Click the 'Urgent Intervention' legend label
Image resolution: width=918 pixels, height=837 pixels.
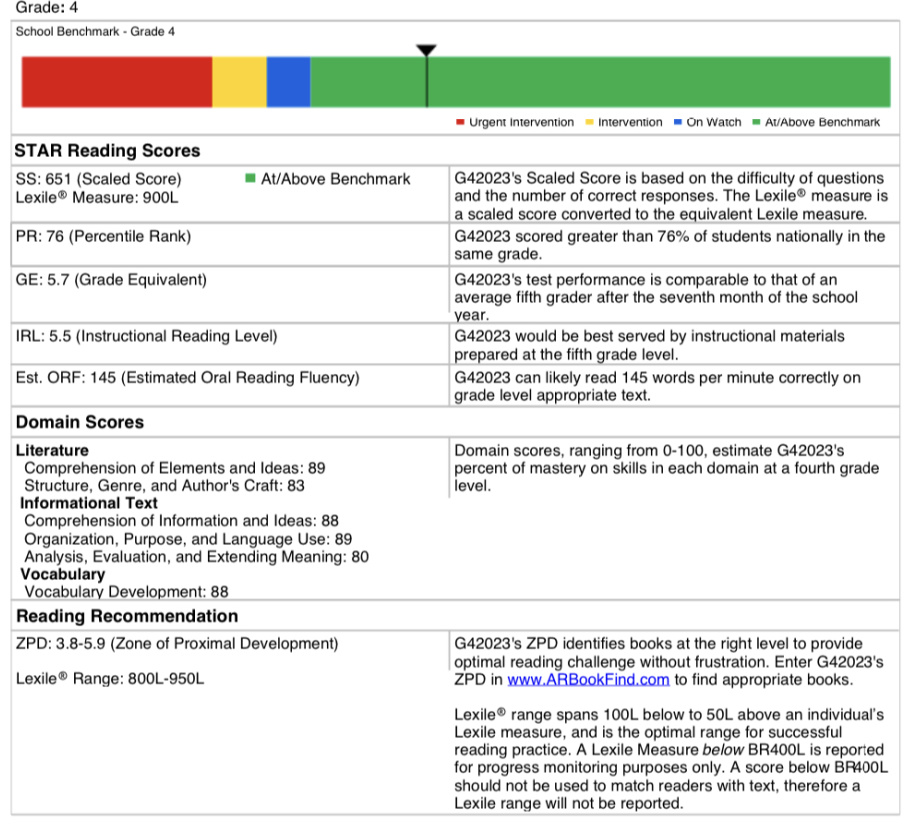click(x=521, y=122)
